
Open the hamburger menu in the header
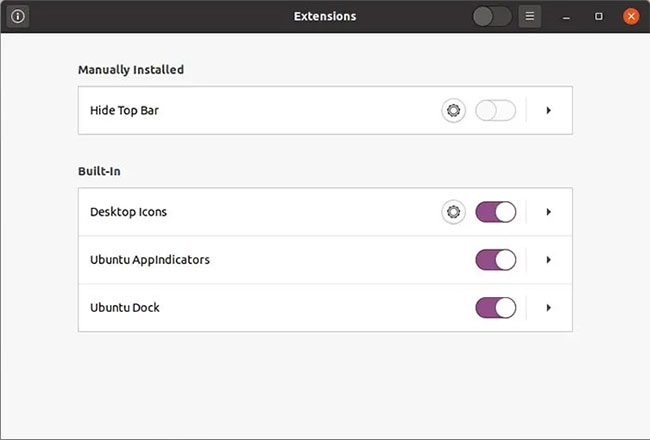530,16
